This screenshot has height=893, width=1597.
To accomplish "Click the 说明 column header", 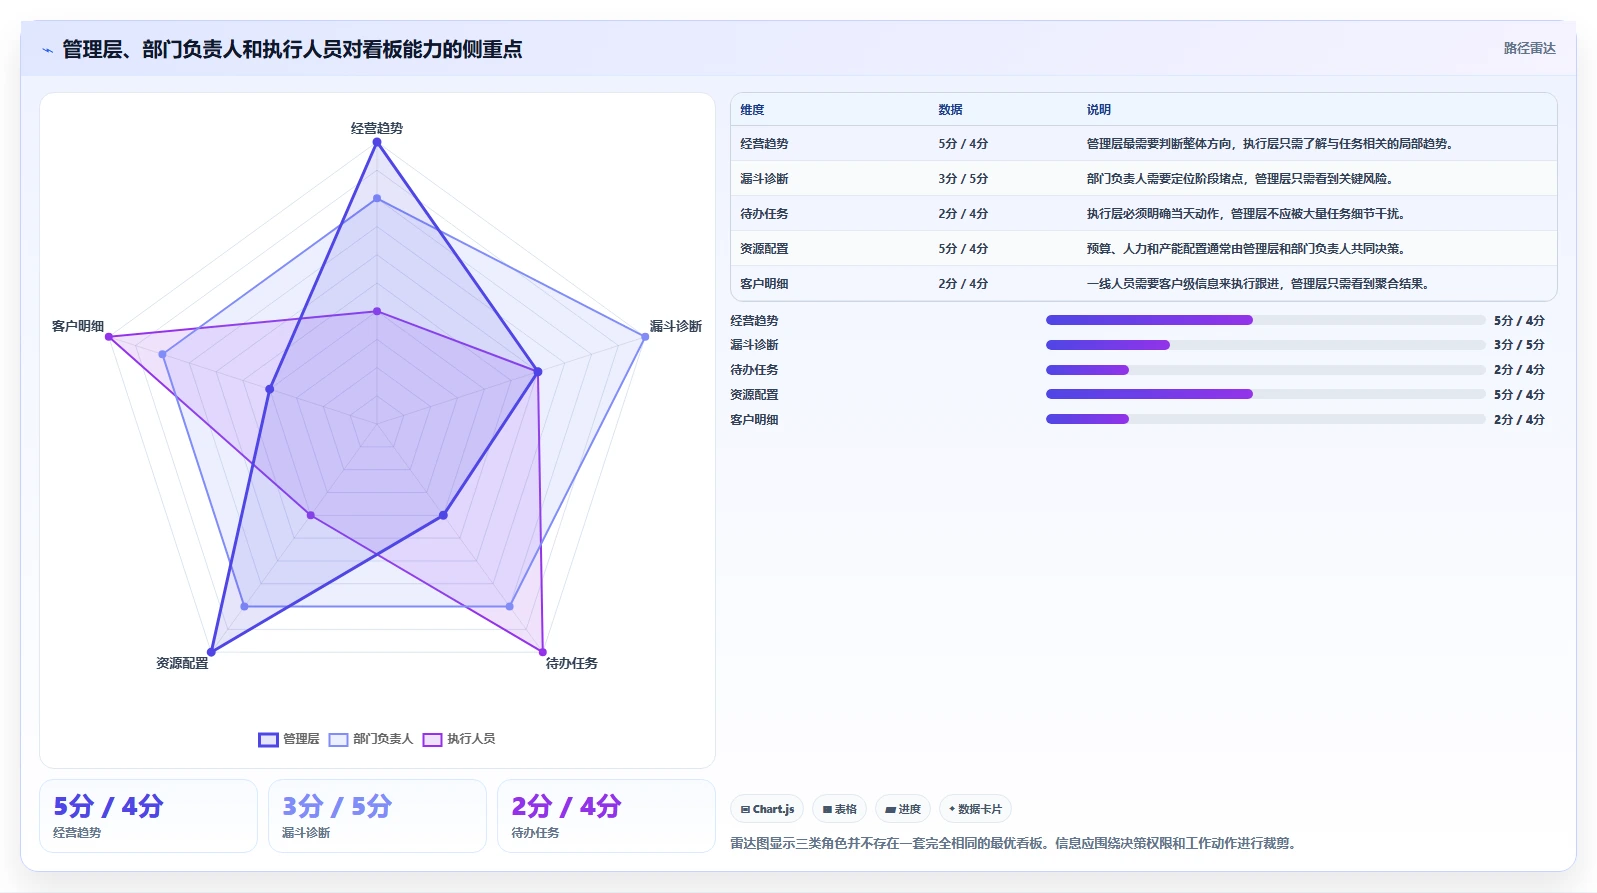I will pos(1099,110).
